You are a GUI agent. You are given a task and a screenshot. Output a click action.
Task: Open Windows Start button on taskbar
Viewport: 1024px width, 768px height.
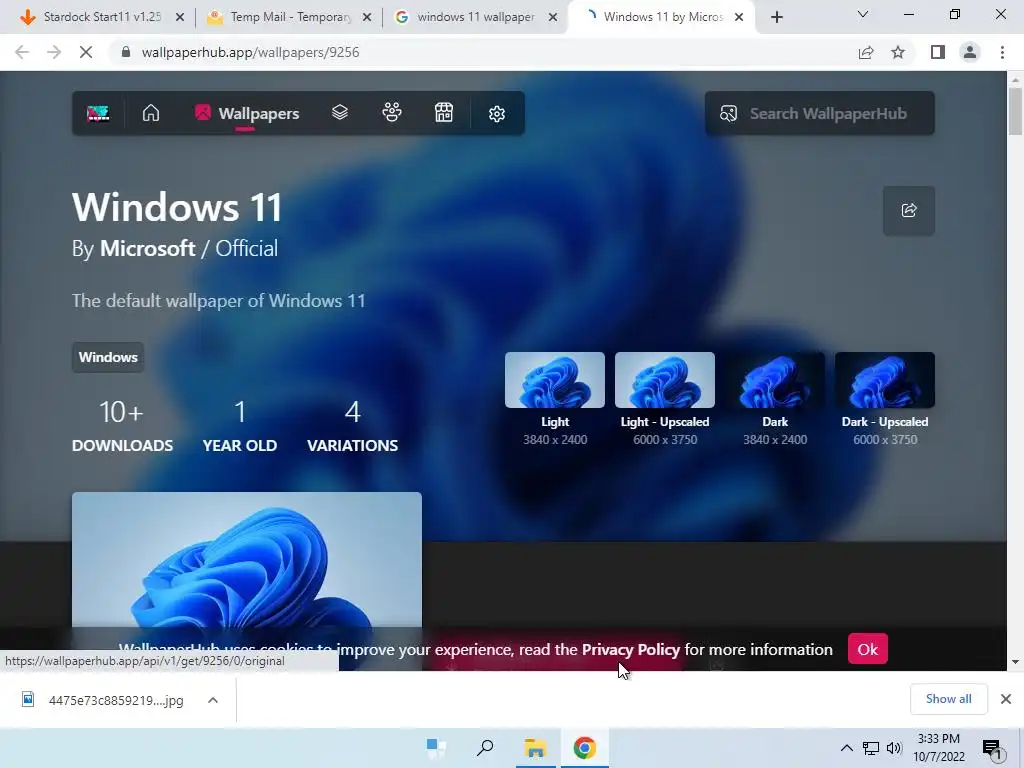tap(436, 748)
